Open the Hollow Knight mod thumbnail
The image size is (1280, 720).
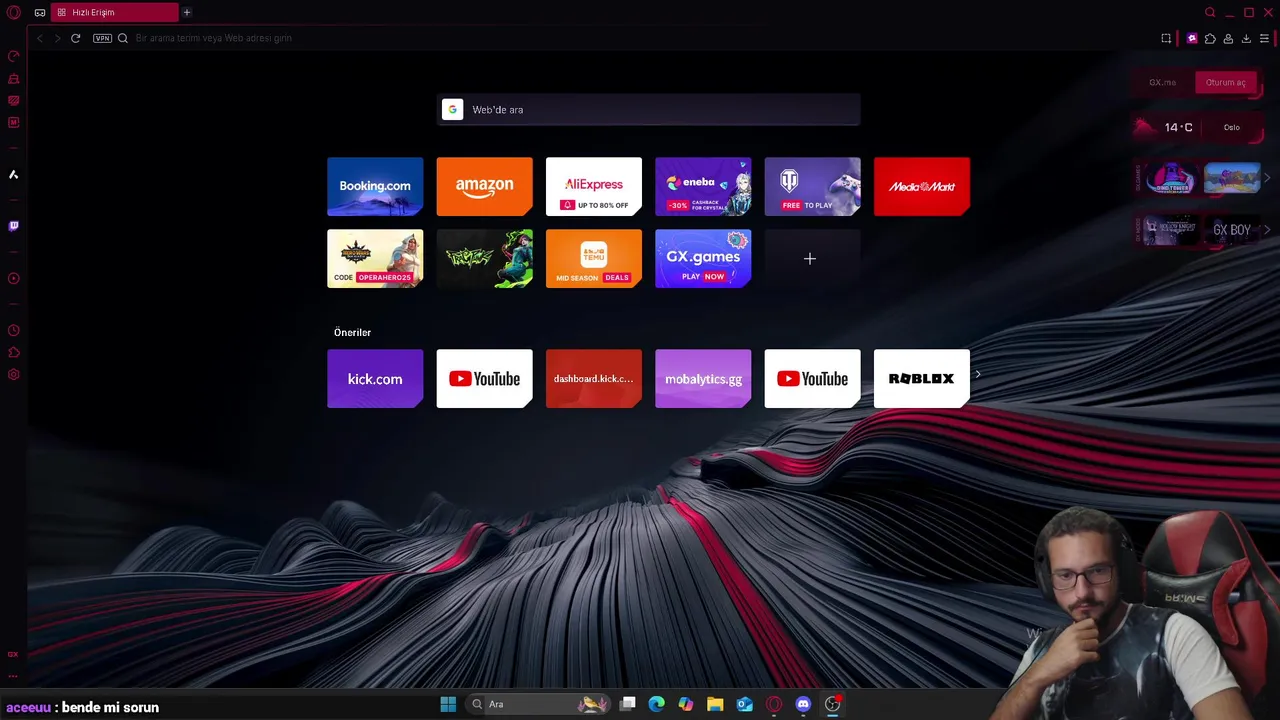(x=1173, y=230)
